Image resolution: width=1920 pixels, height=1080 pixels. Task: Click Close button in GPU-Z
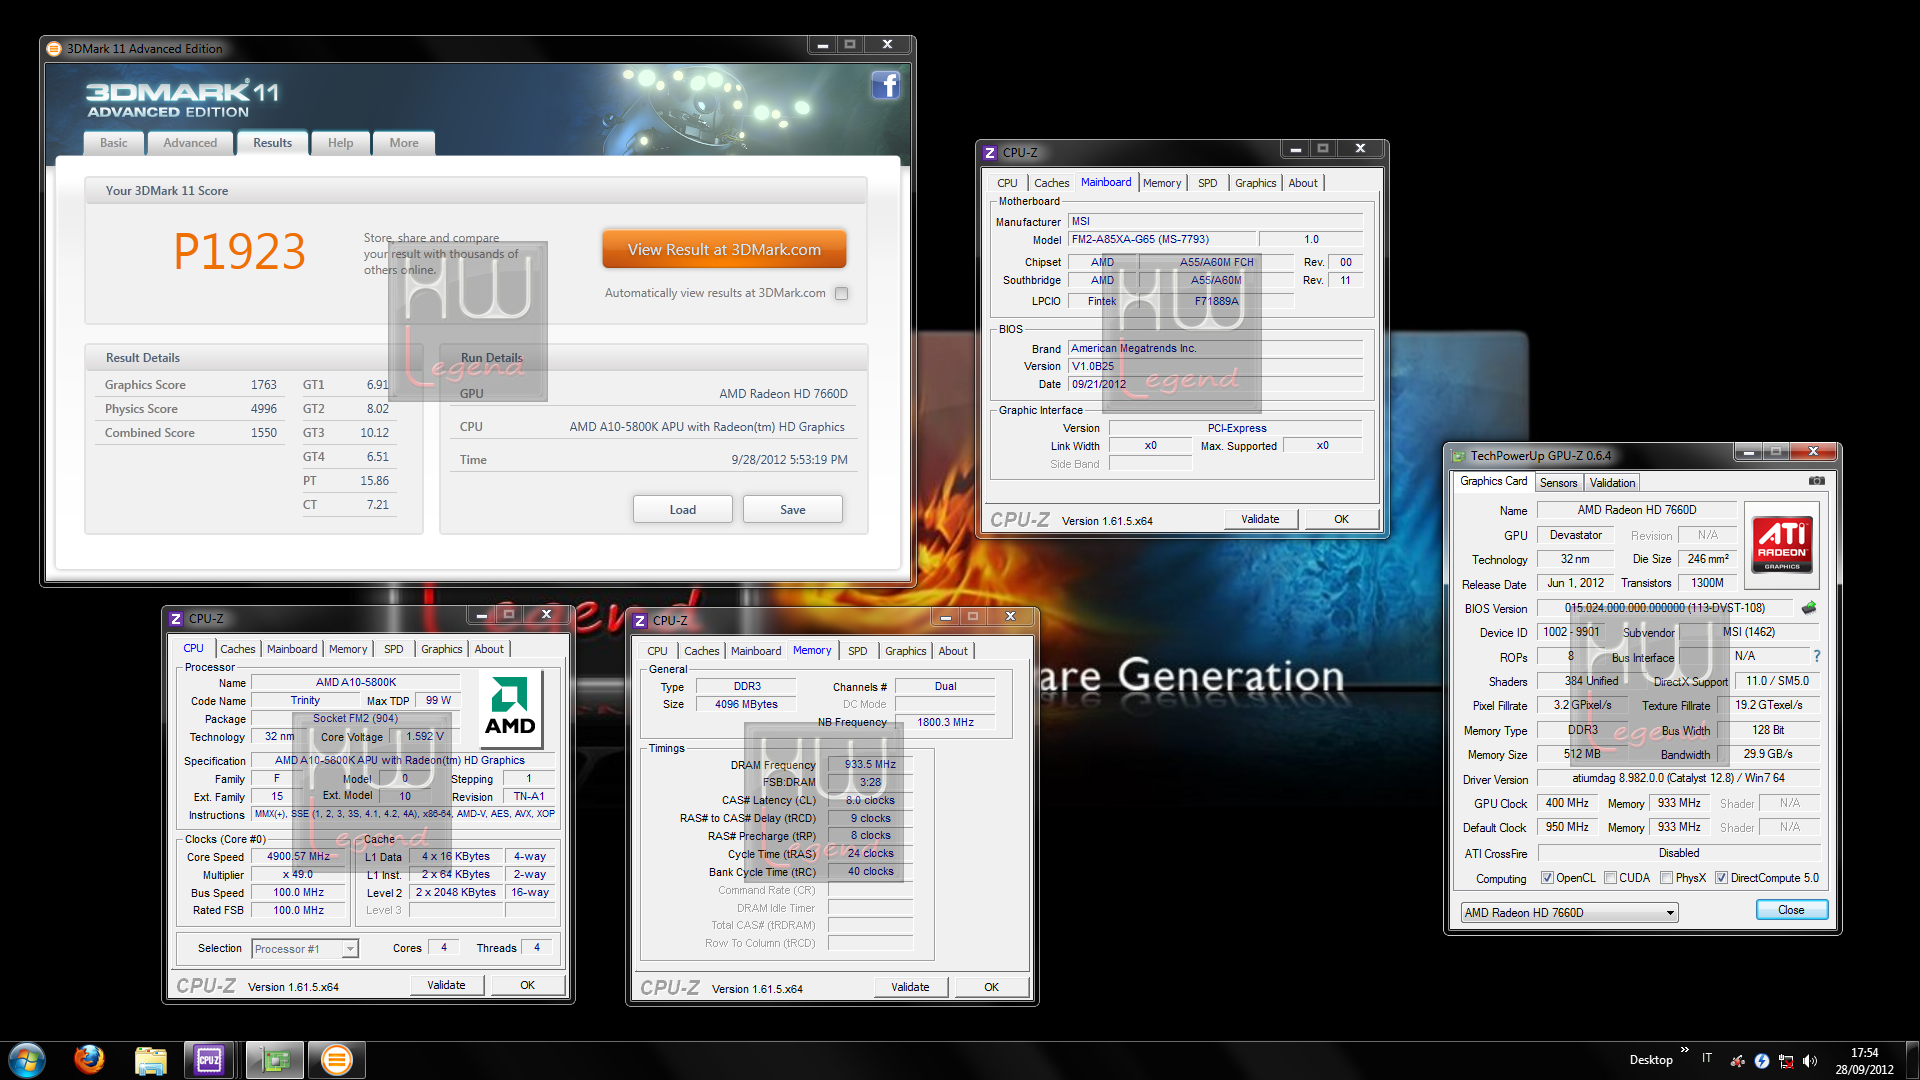[x=1791, y=910]
